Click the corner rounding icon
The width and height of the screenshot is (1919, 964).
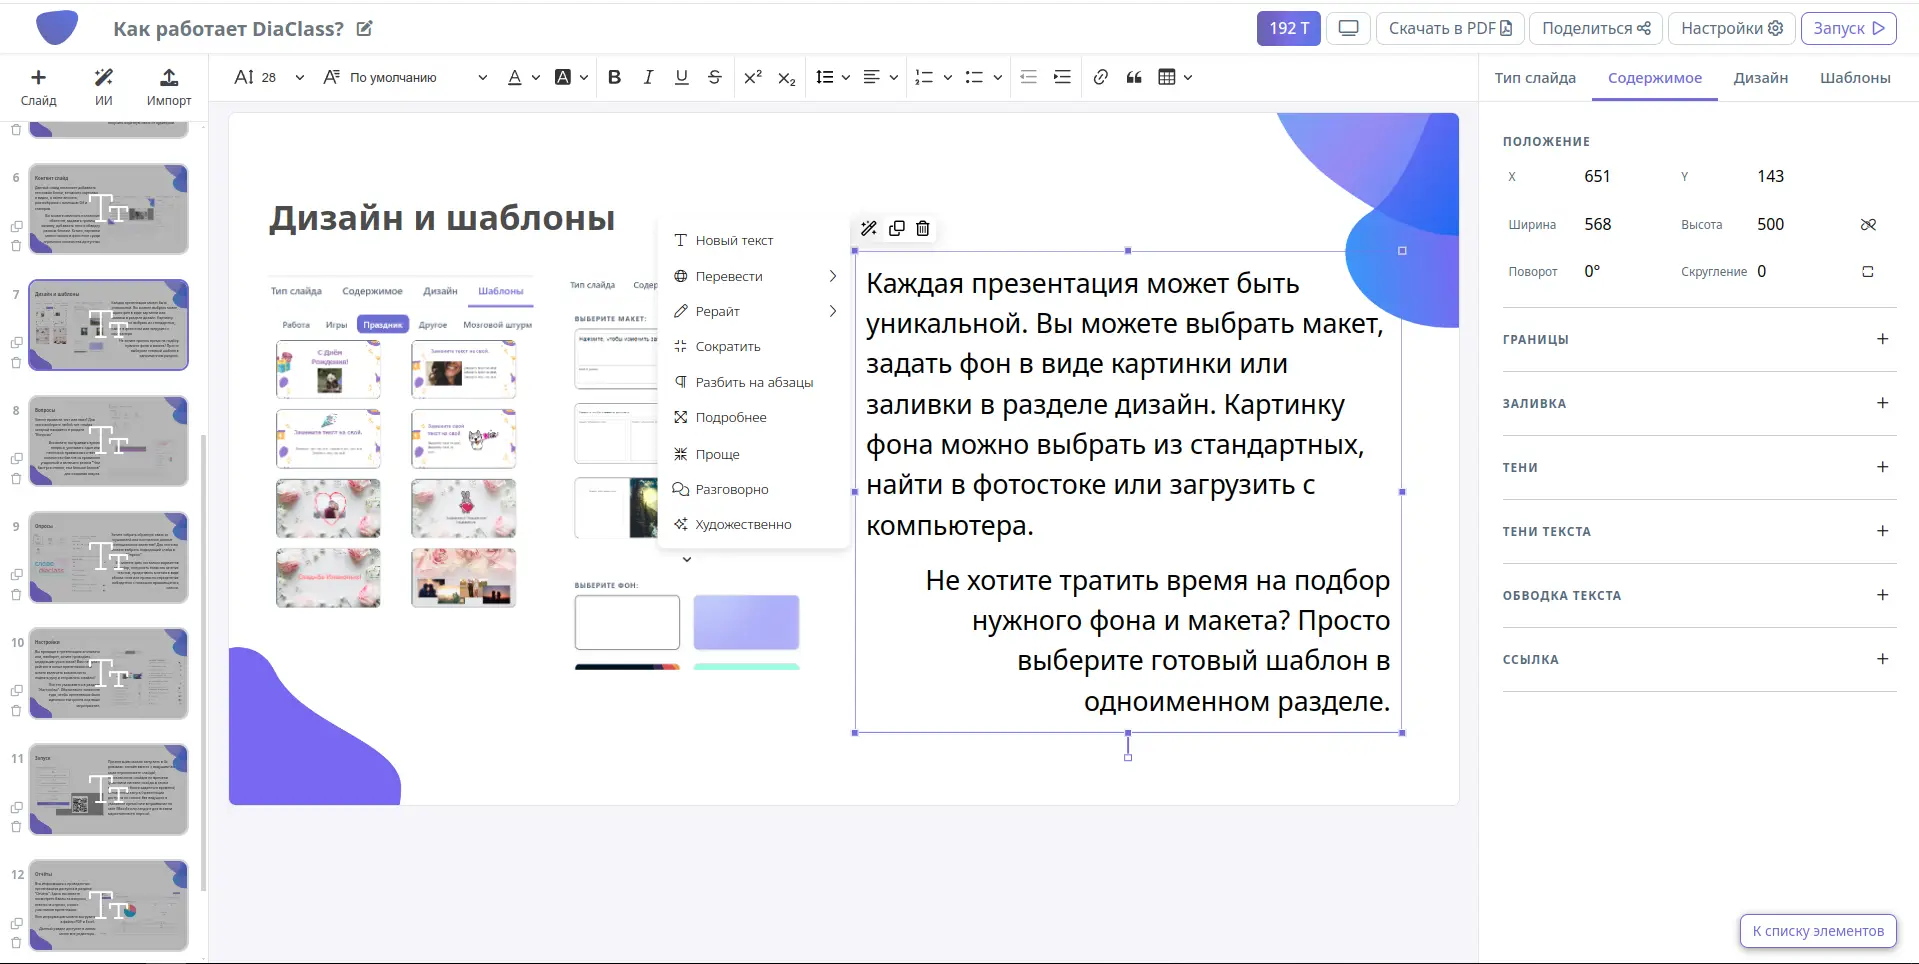click(x=1867, y=271)
